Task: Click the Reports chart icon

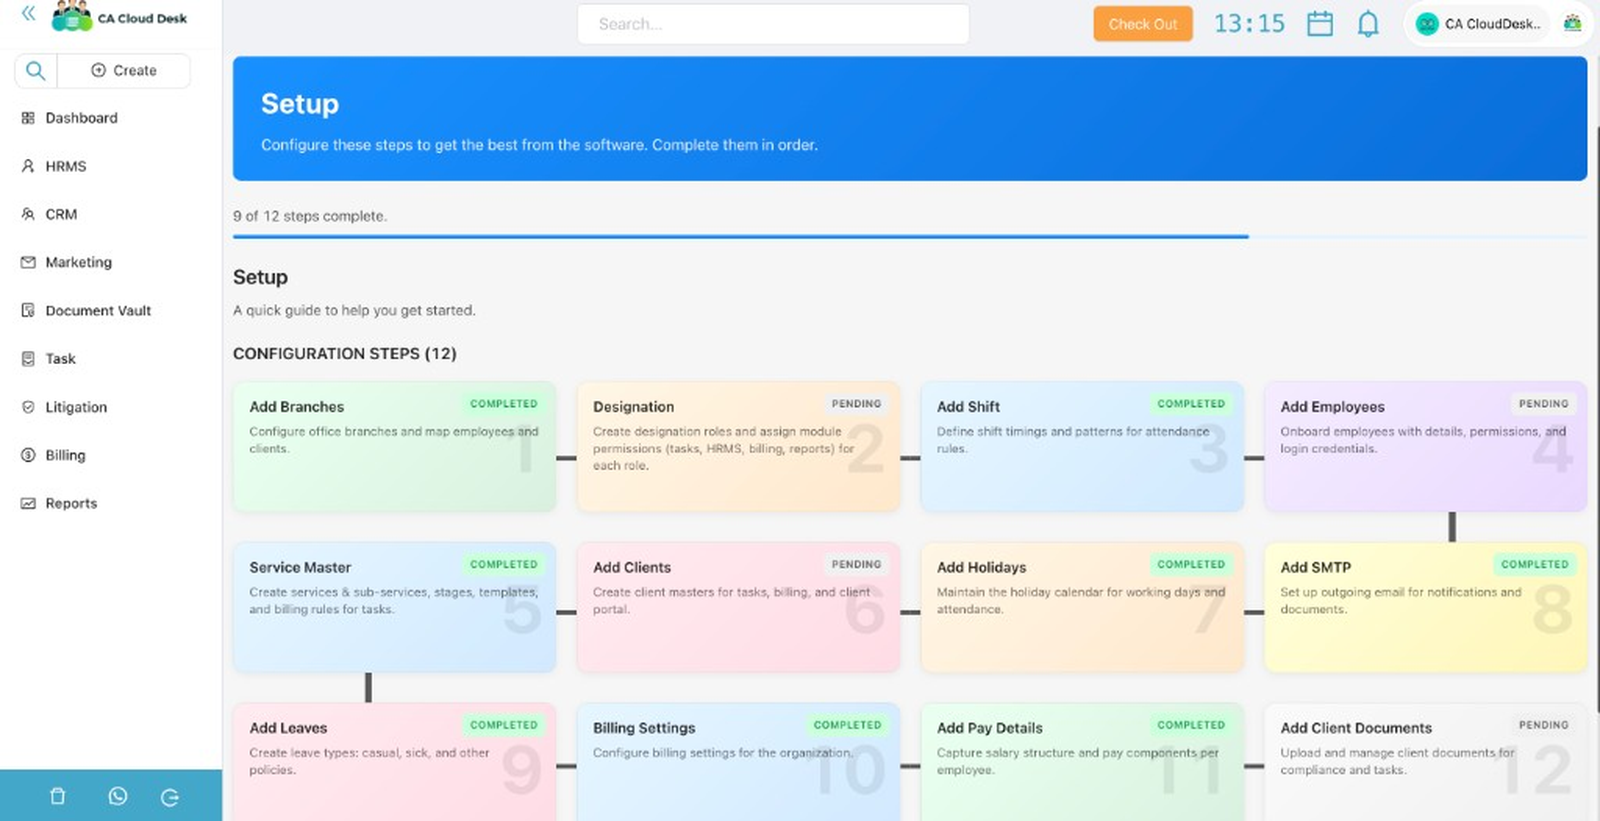Action: pos(28,503)
